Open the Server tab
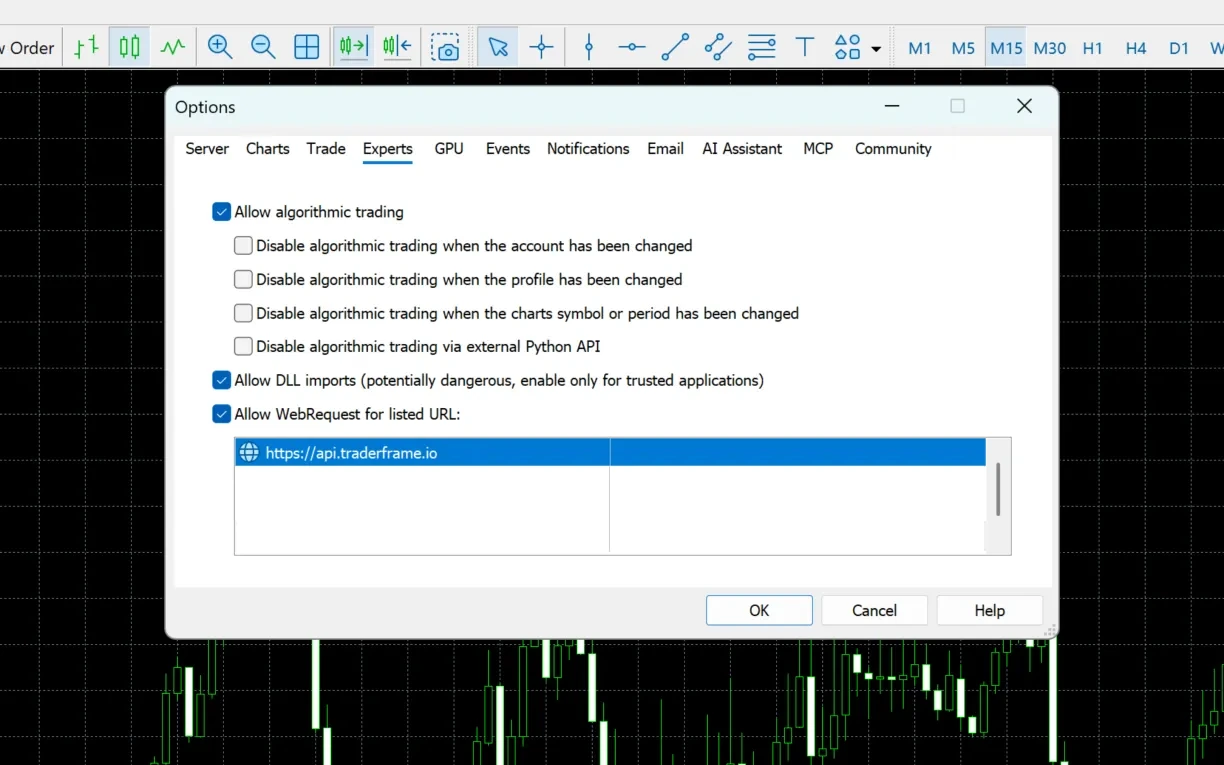Image resolution: width=1224 pixels, height=765 pixels. pos(207,148)
